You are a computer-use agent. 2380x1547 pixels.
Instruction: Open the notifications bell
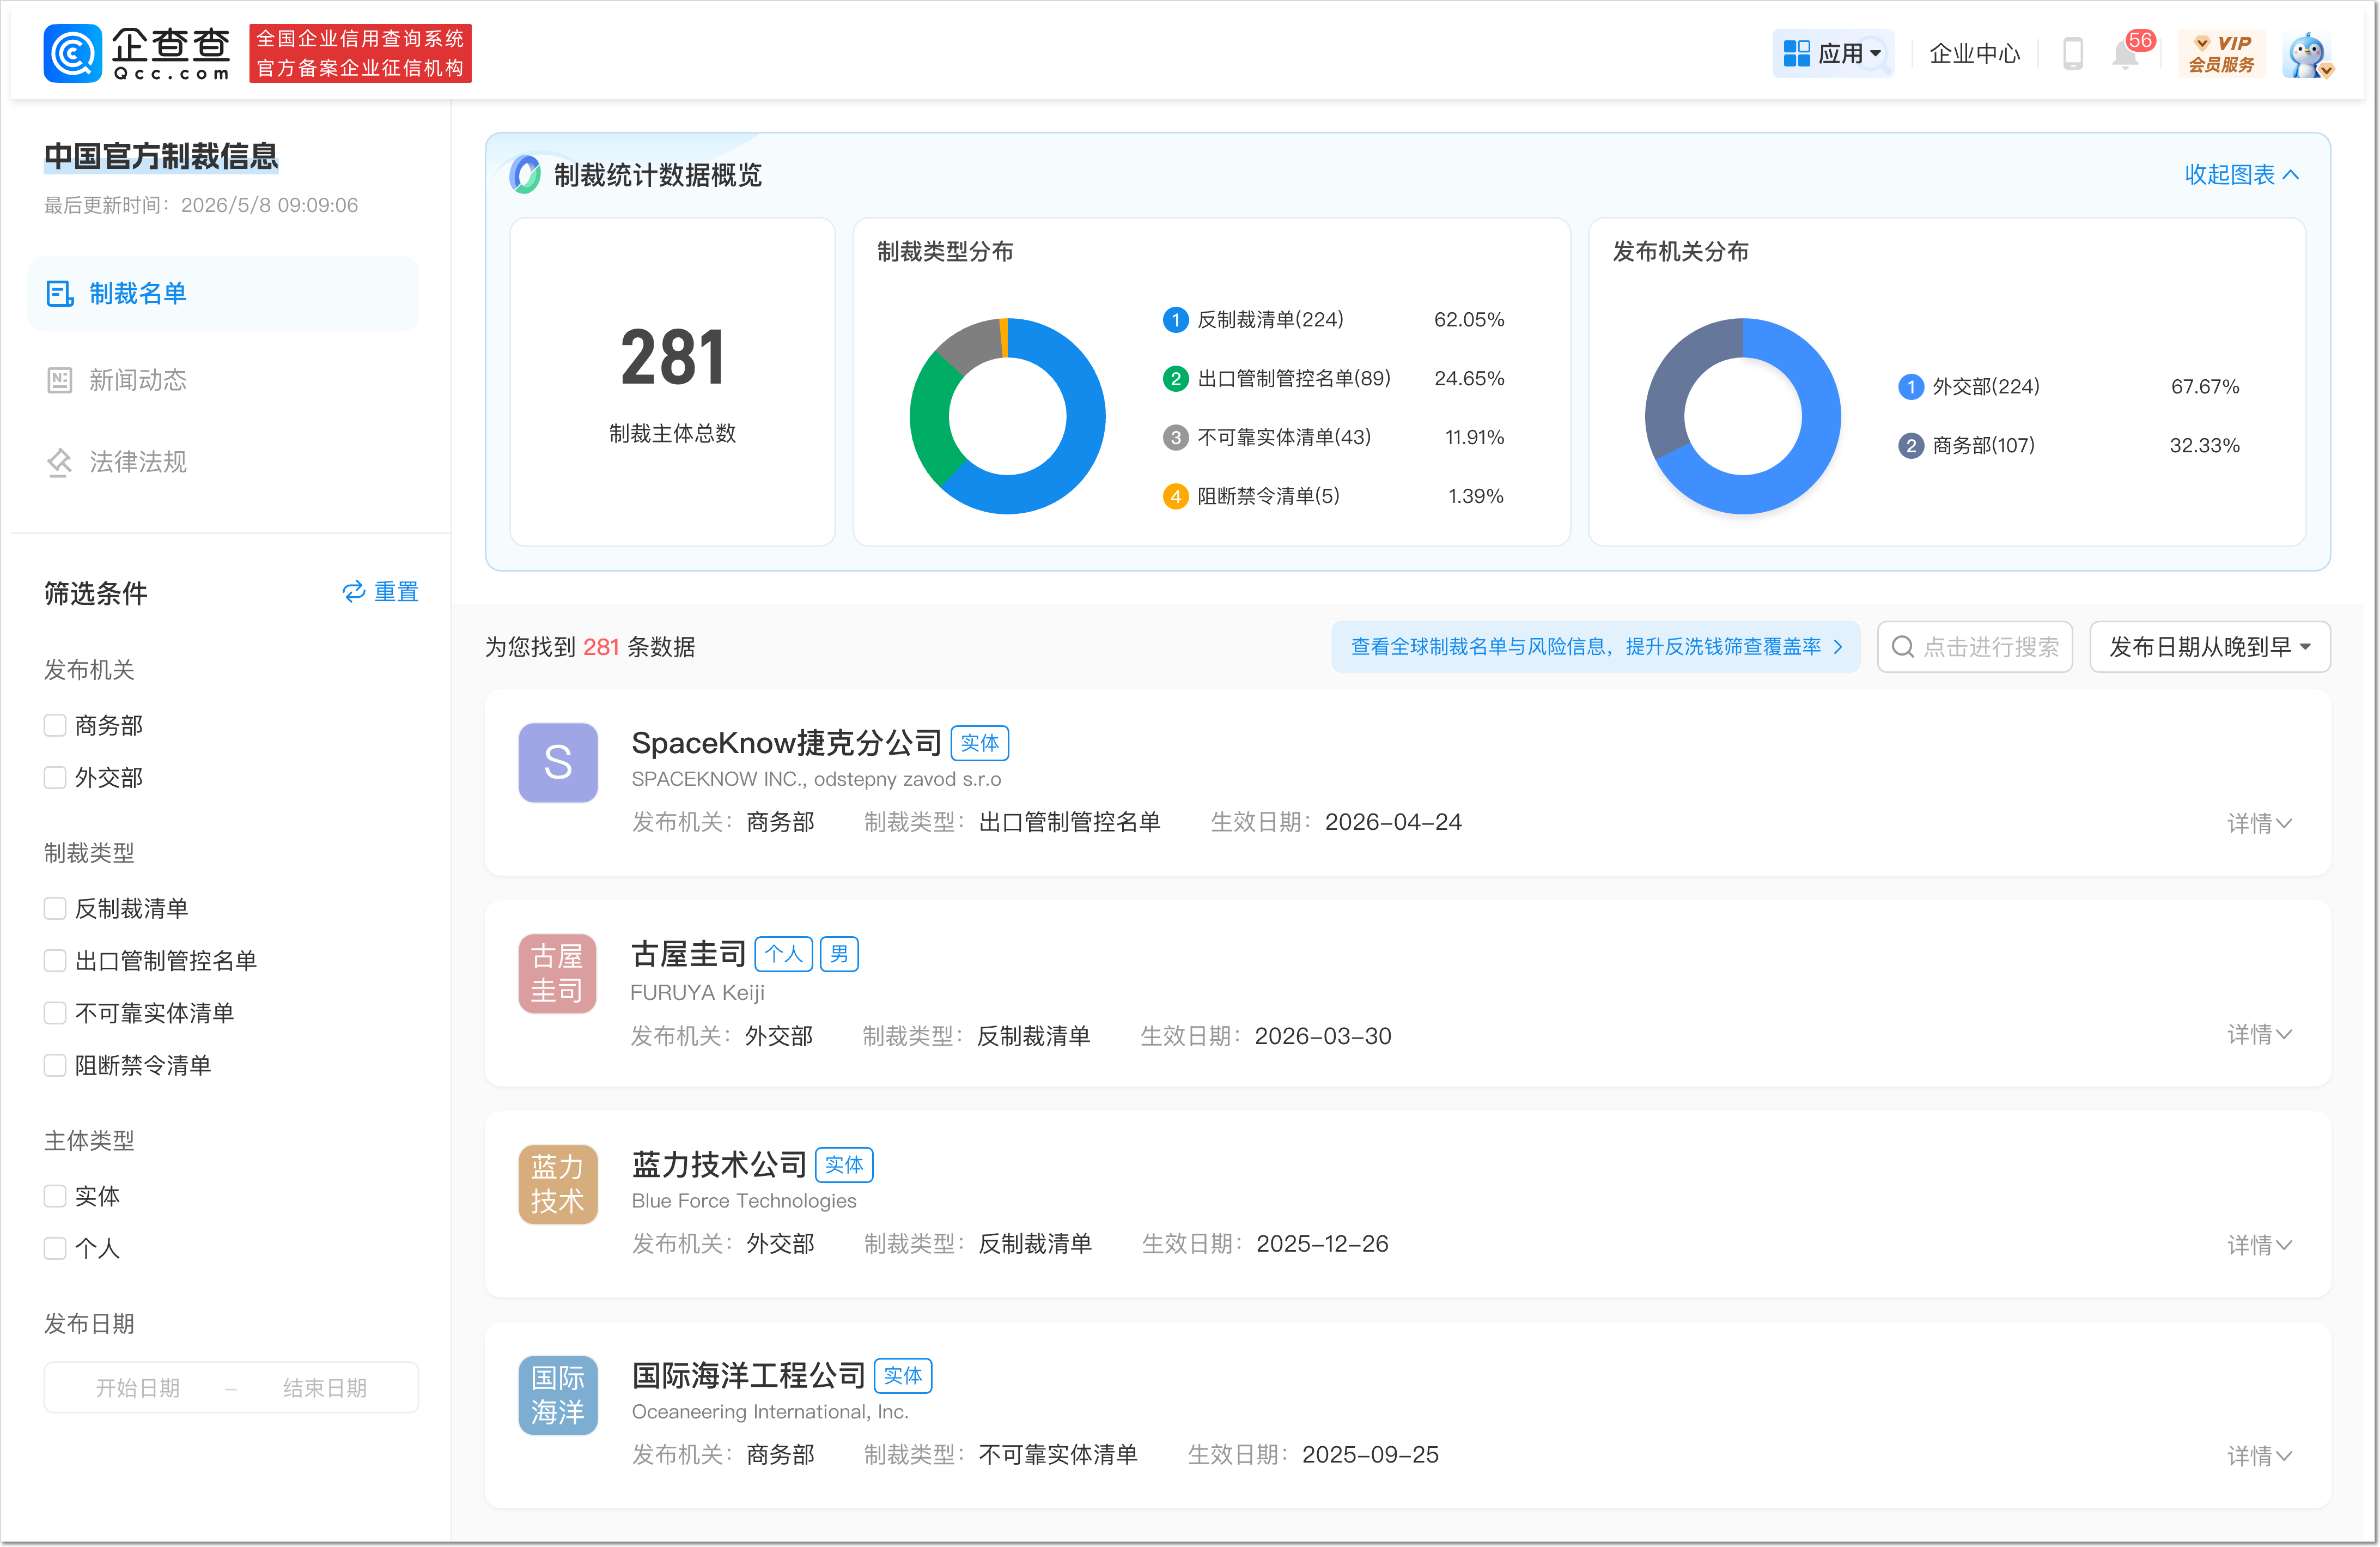[x=2126, y=54]
